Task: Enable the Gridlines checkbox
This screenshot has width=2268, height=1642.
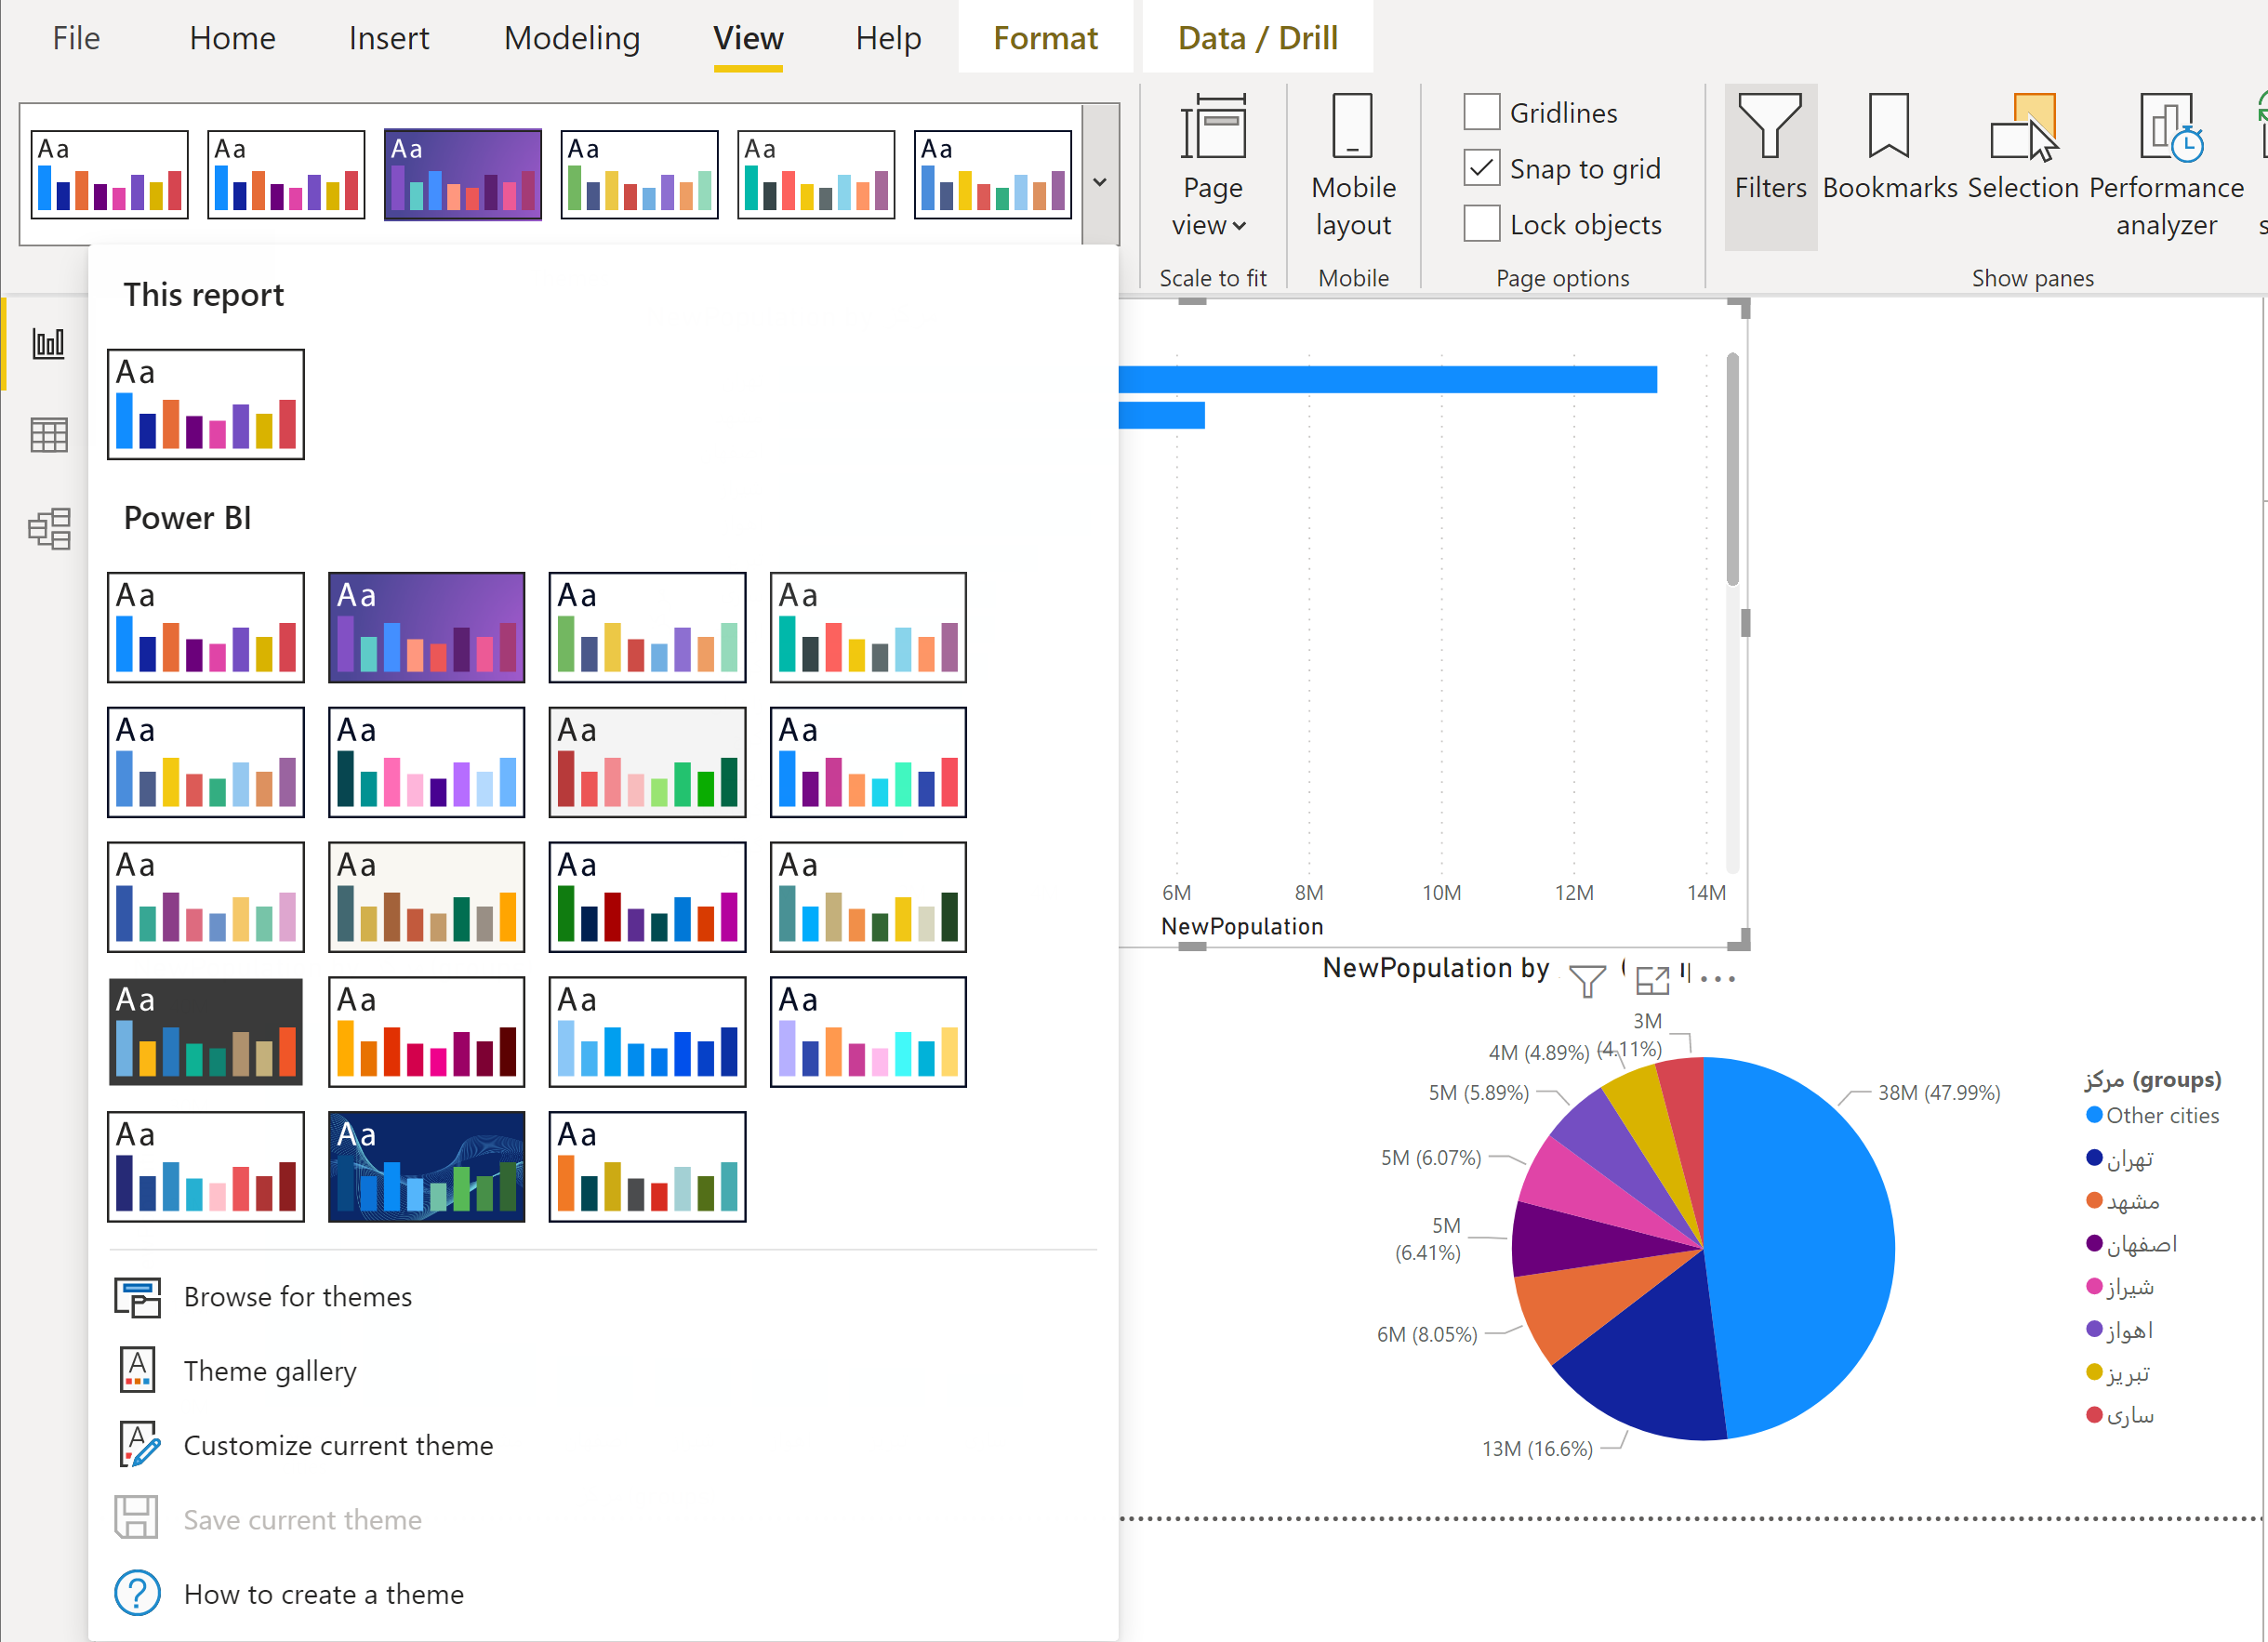Action: 1481,112
